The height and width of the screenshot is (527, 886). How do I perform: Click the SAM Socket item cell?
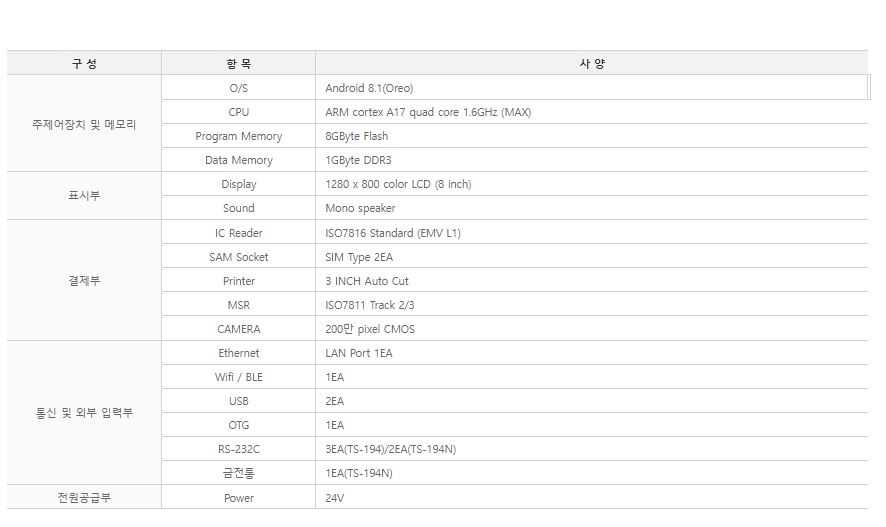click(x=238, y=257)
